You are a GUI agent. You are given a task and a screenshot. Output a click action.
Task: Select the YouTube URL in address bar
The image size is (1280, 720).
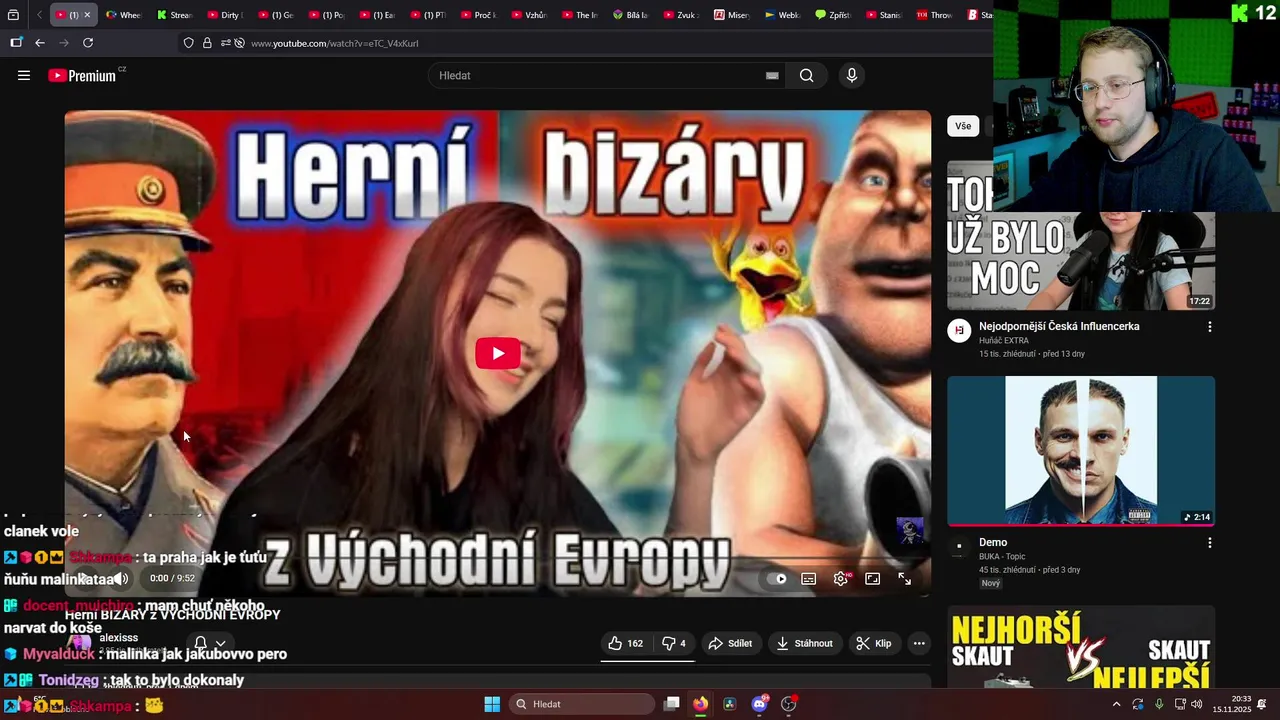point(334,43)
